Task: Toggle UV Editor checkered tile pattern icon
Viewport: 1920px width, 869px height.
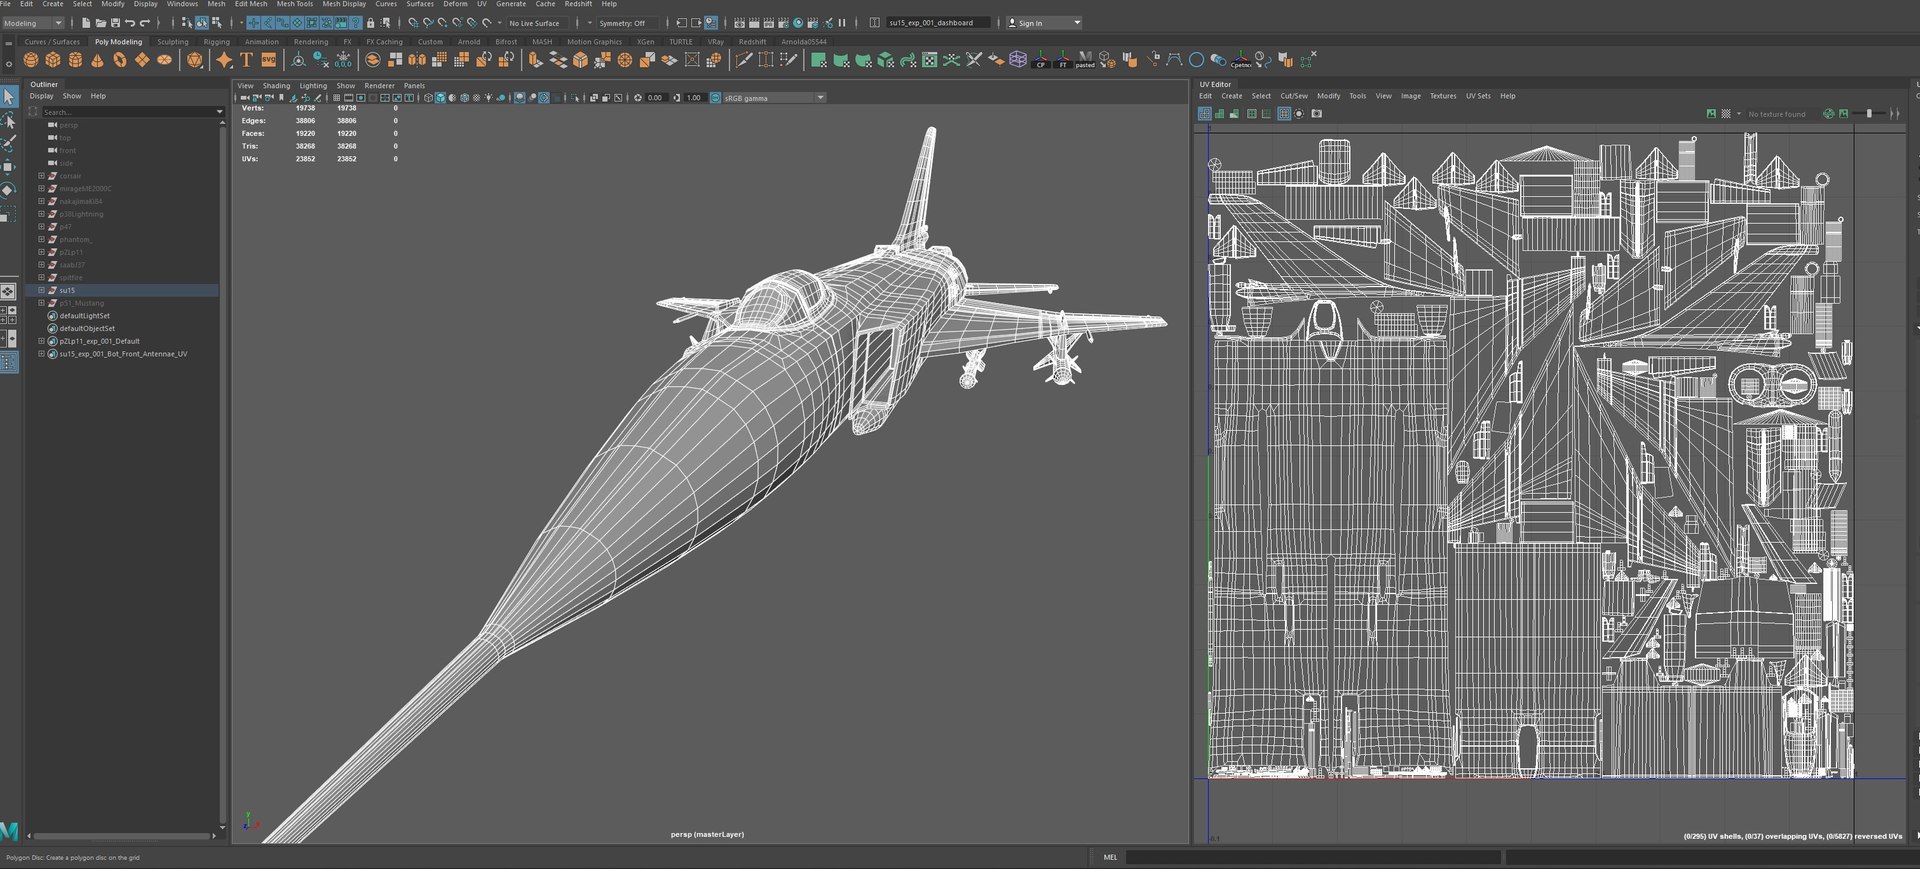Action: 1726,114
